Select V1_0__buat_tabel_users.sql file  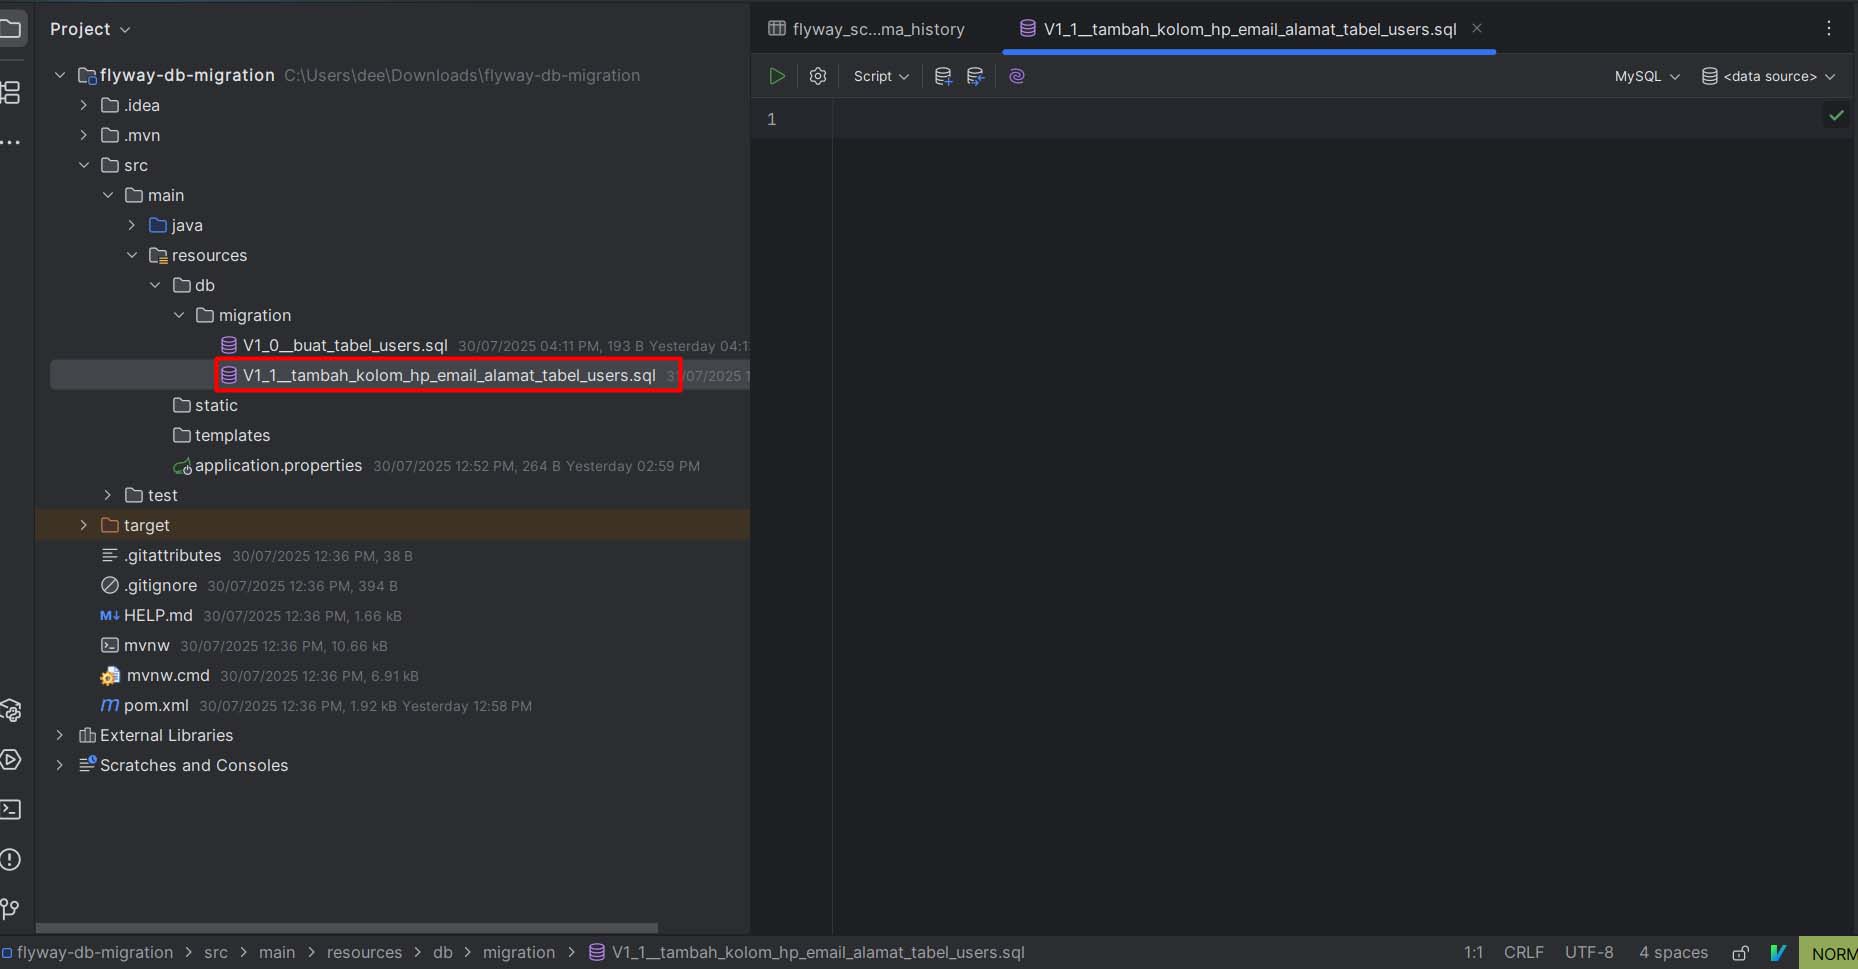coord(345,345)
